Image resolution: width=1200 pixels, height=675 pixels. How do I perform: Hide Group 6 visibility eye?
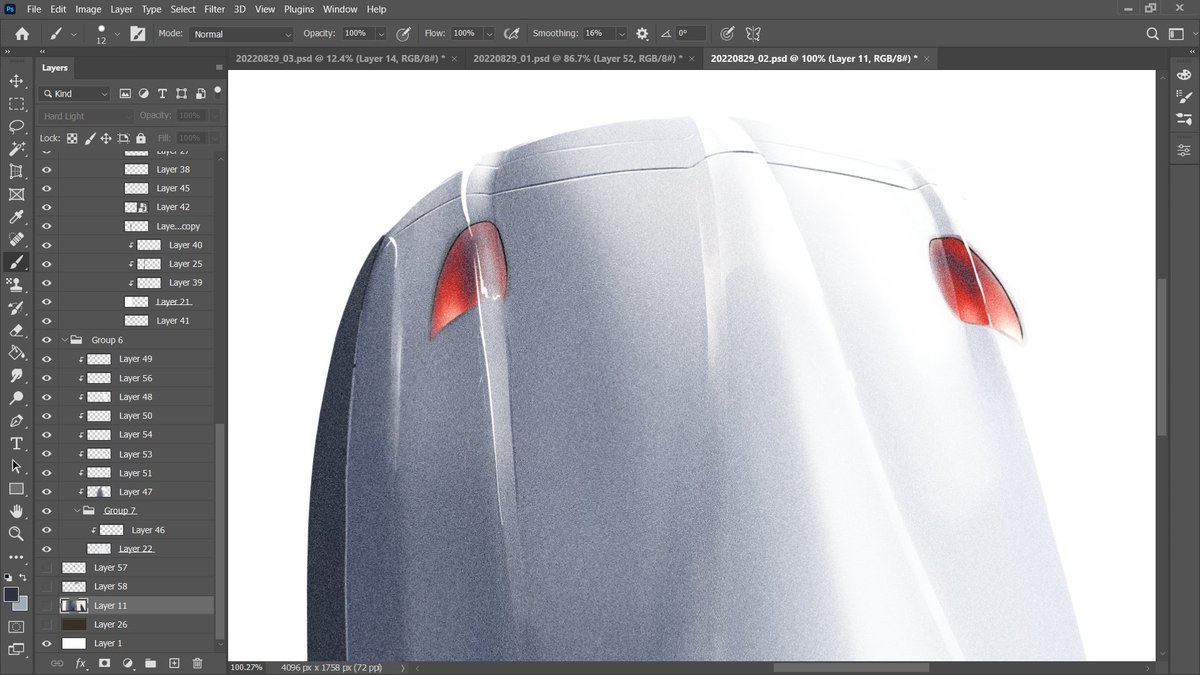click(x=46, y=340)
